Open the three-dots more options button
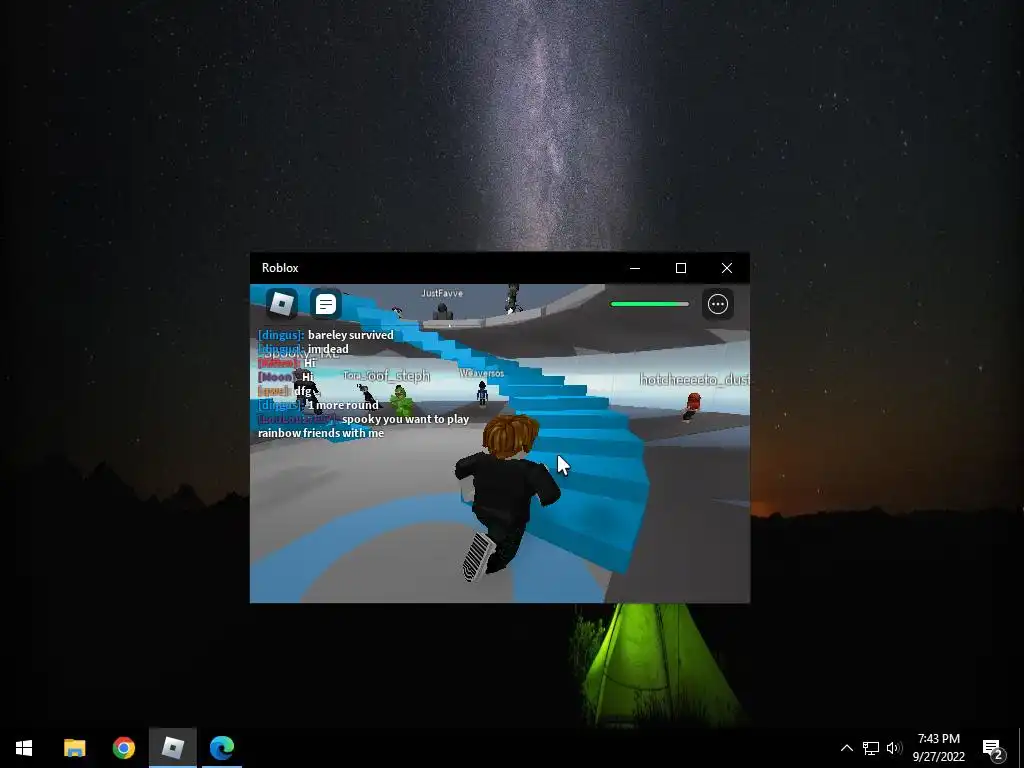This screenshot has height=768, width=1024. pos(718,304)
